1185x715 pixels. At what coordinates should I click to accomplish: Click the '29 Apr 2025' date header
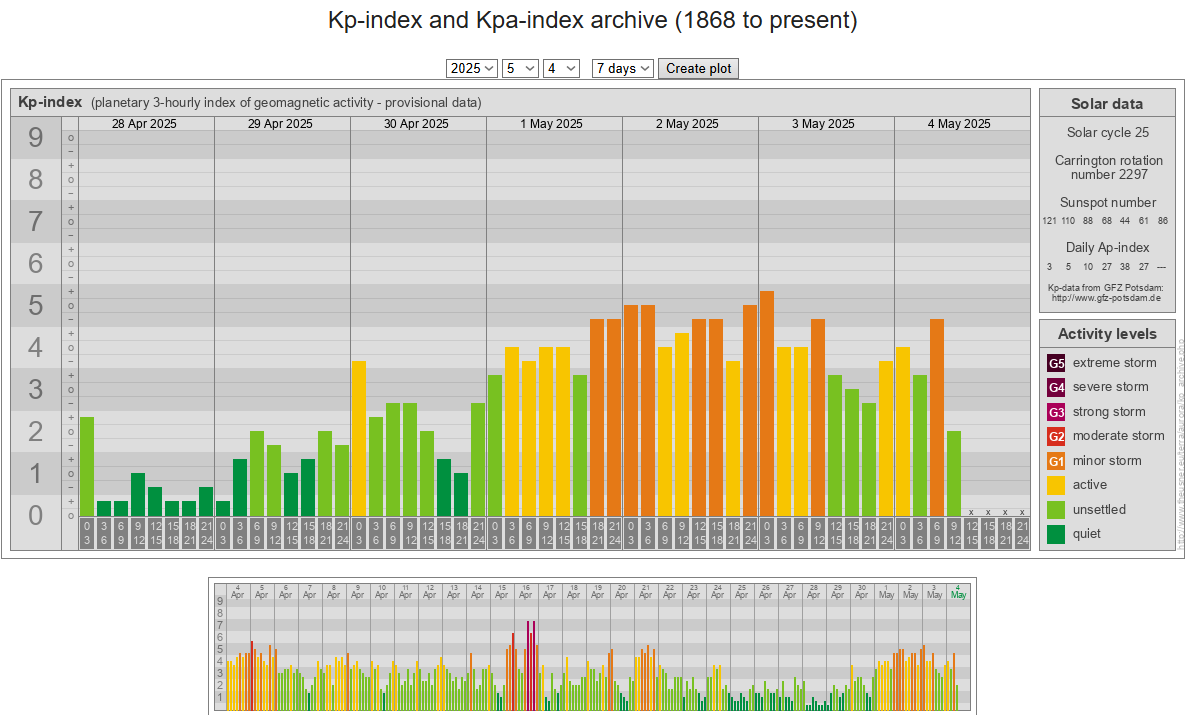pyautogui.click(x=280, y=124)
